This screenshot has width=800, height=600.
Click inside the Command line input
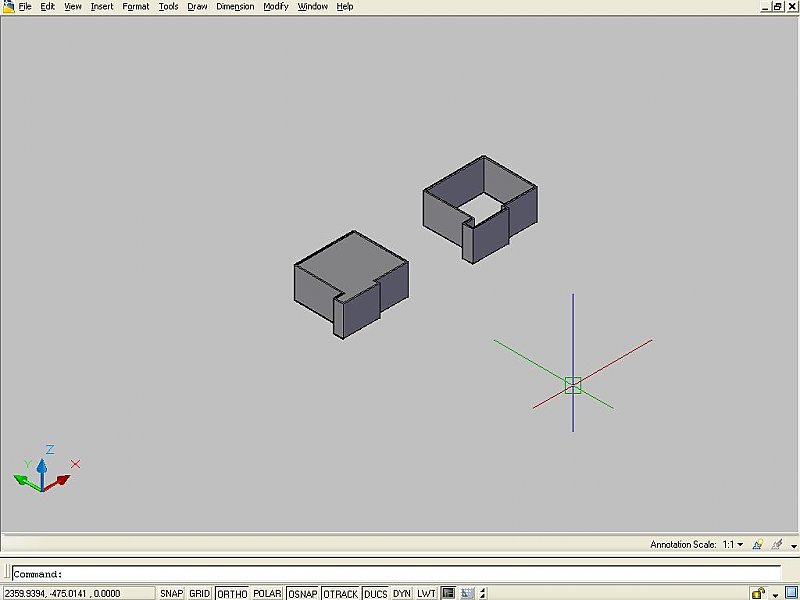396,574
